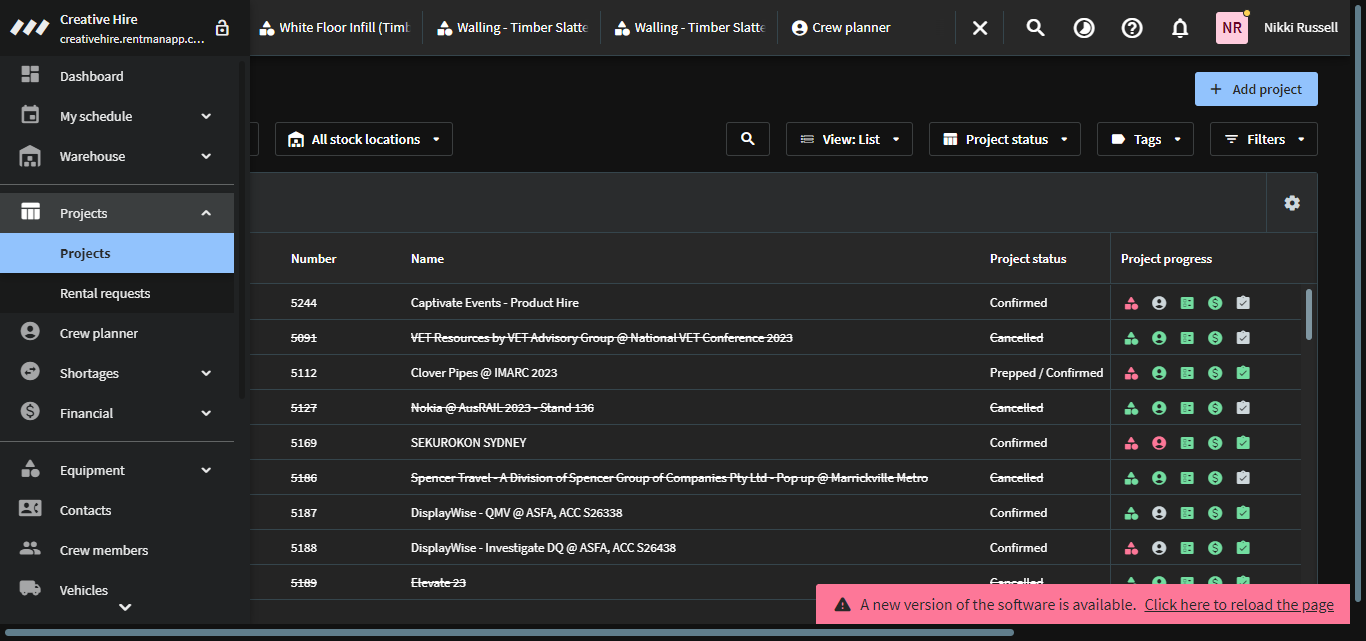This screenshot has height=641, width=1366.
Task: Open Dashboard from sidebar
Action: pyautogui.click(x=117, y=76)
